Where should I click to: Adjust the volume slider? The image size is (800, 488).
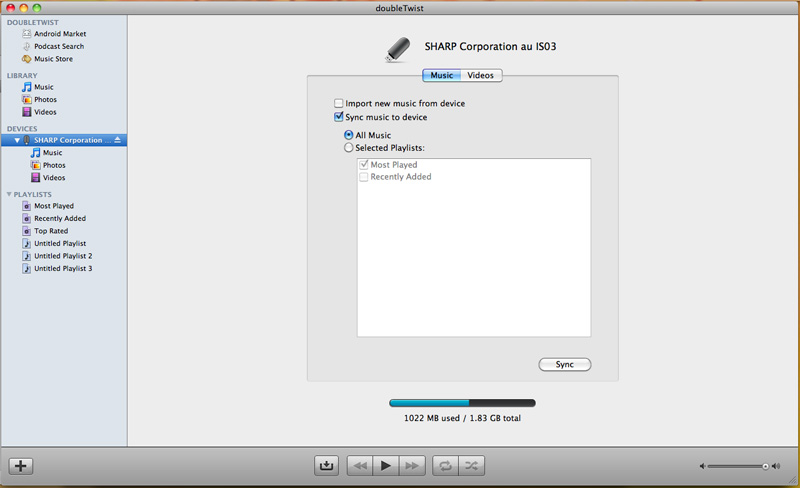(x=738, y=467)
